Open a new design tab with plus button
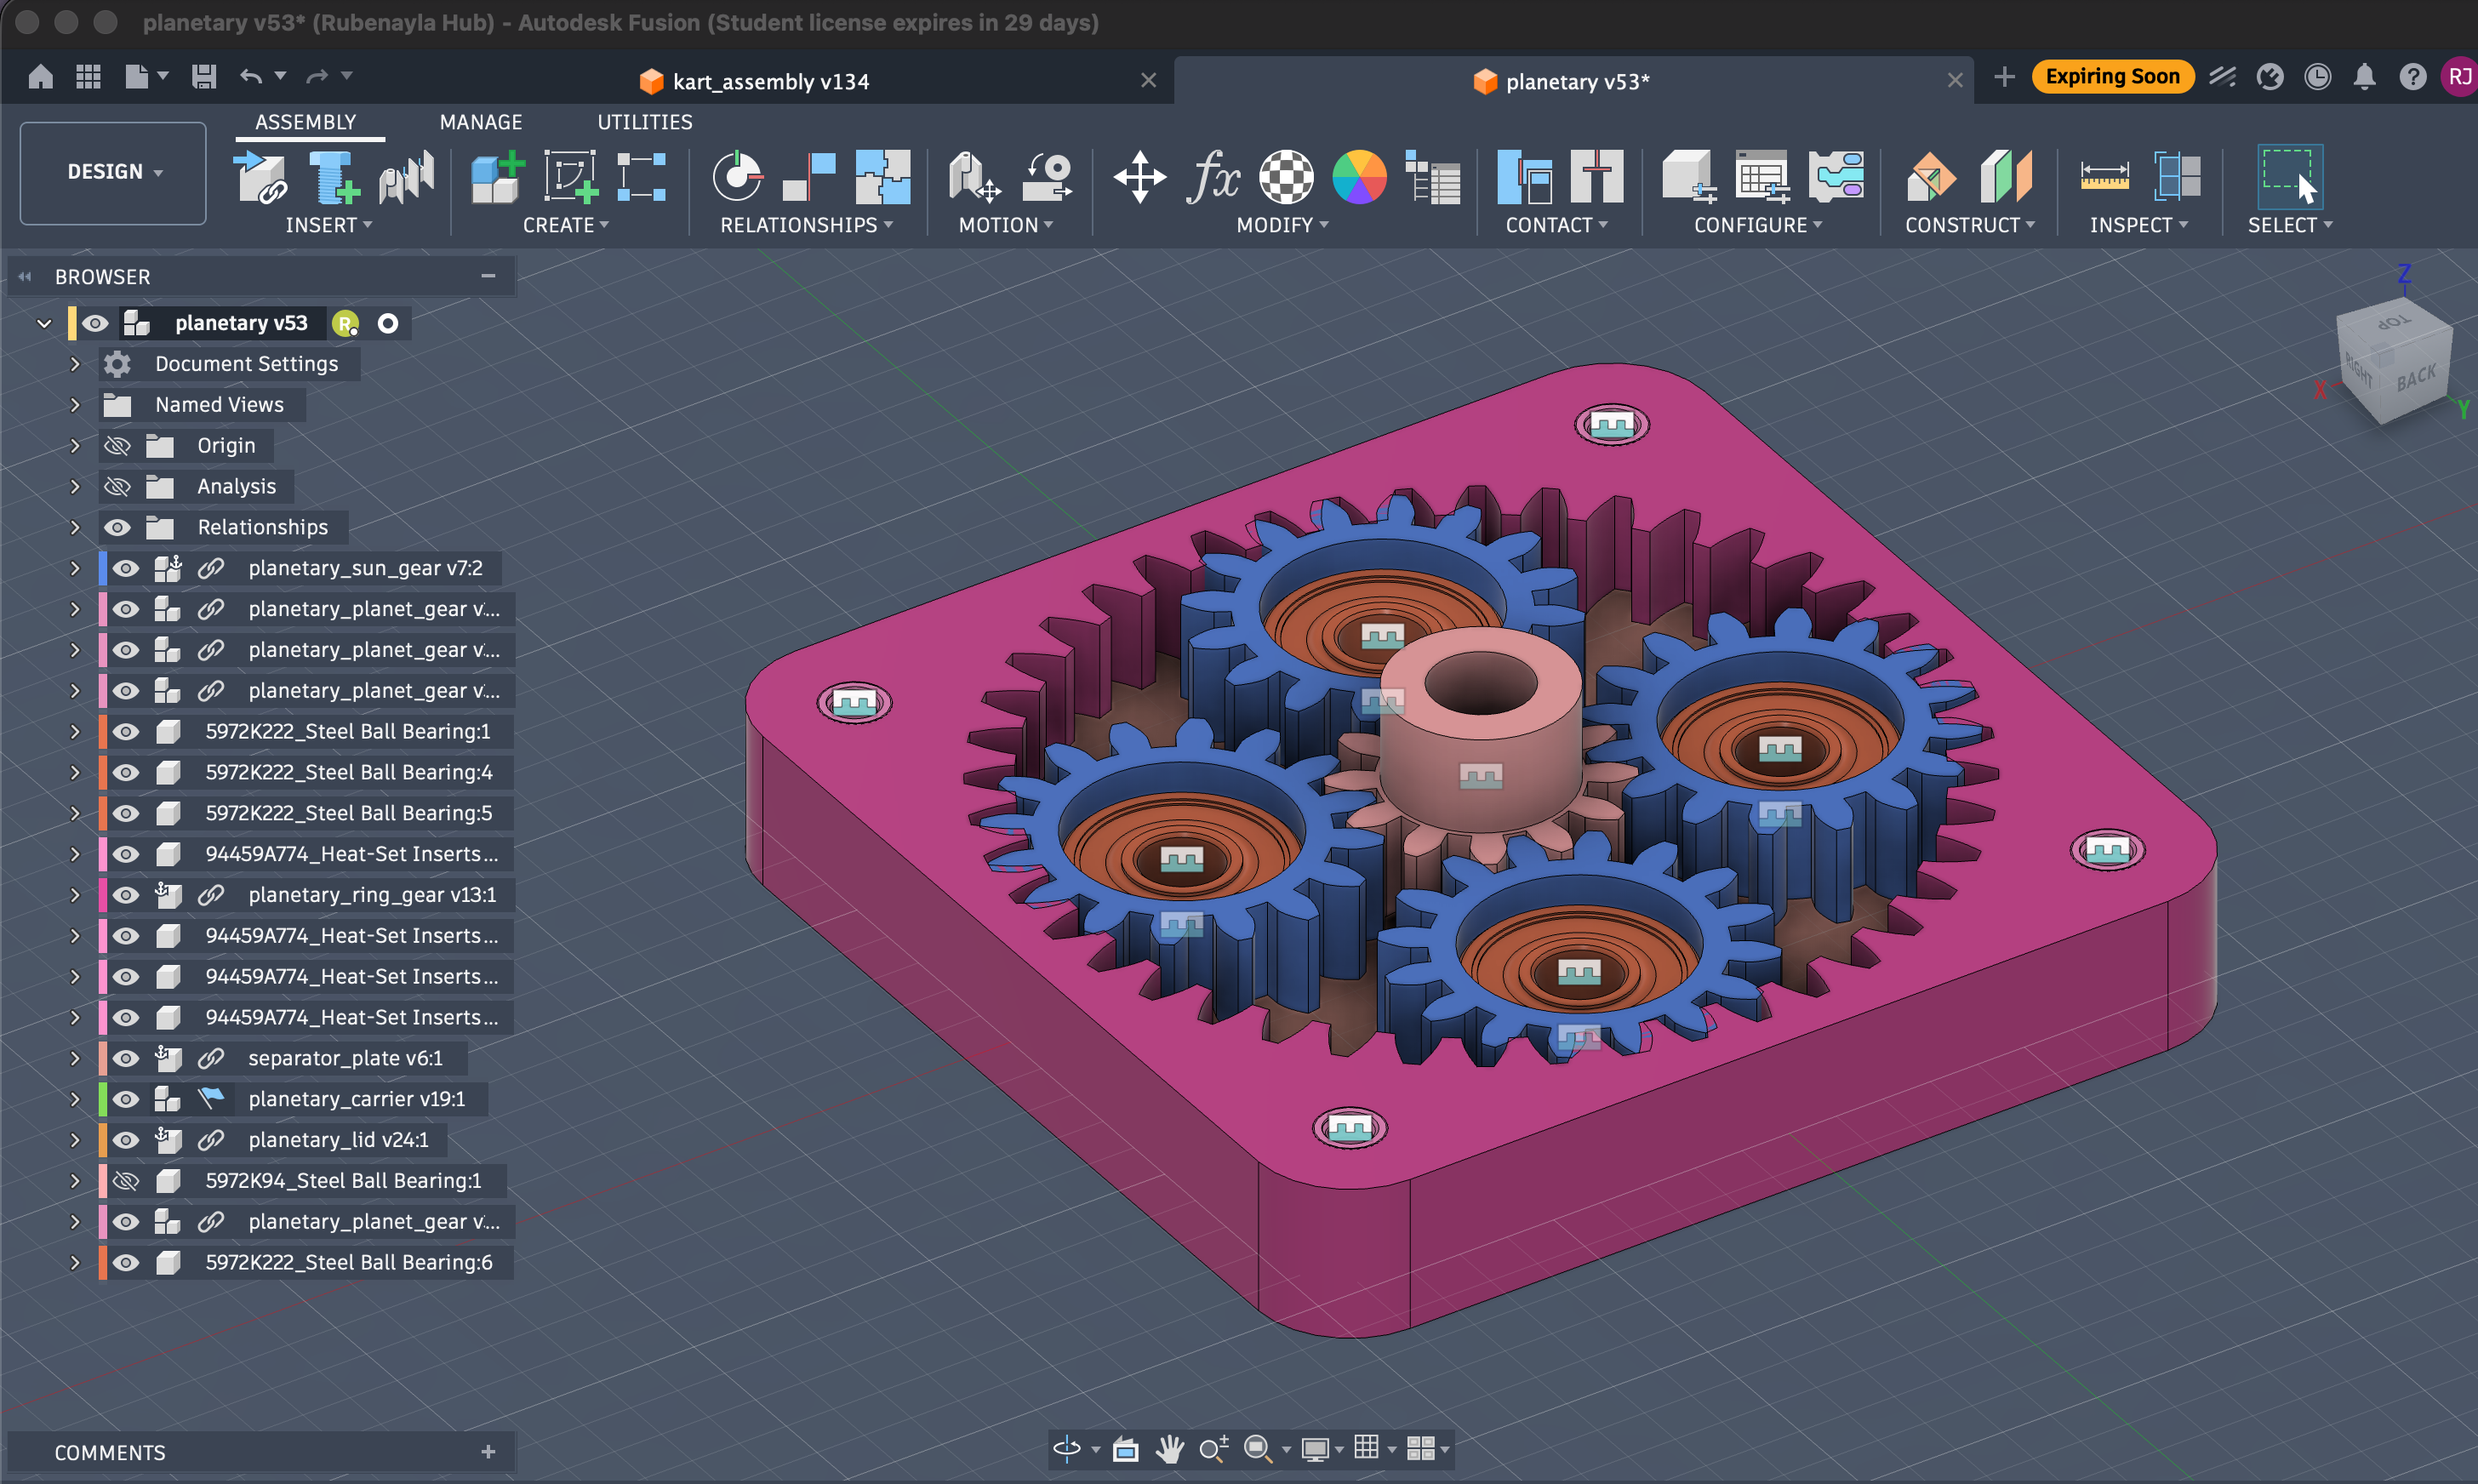Screen dimensions: 2478x1484 coord(2004,77)
